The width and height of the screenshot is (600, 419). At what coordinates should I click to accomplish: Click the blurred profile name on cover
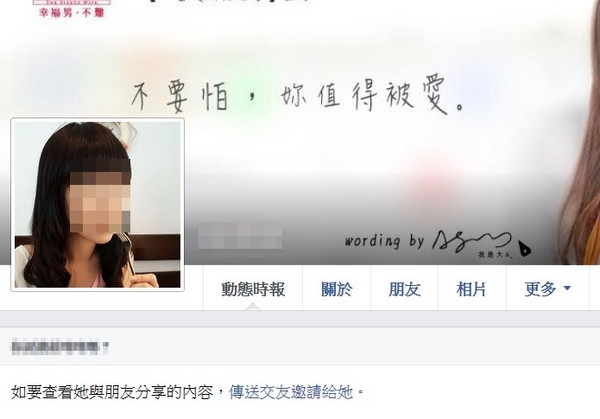coord(240,236)
